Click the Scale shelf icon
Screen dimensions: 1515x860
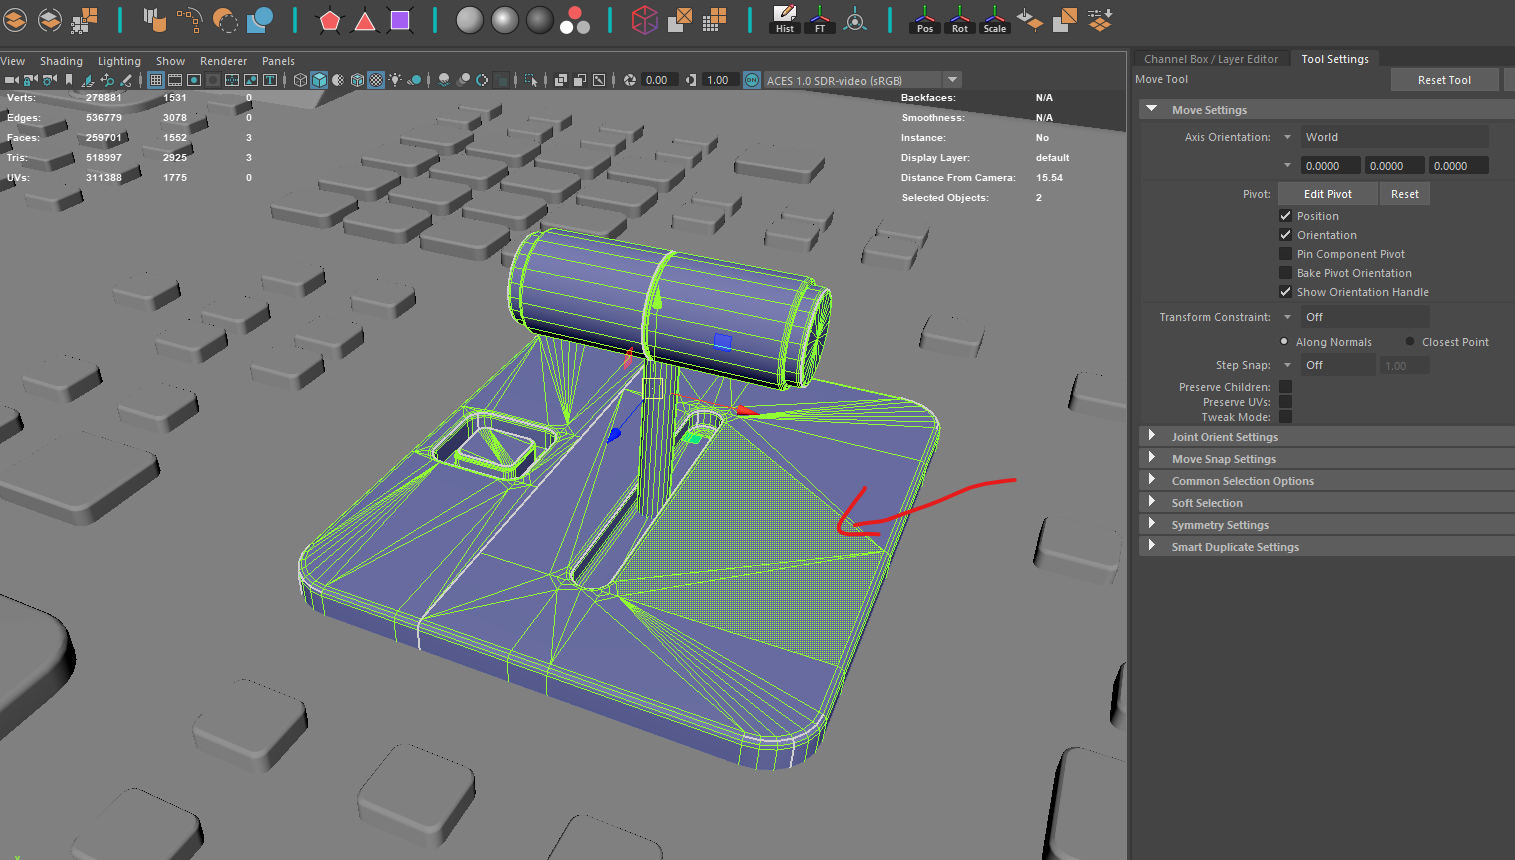(995, 19)
